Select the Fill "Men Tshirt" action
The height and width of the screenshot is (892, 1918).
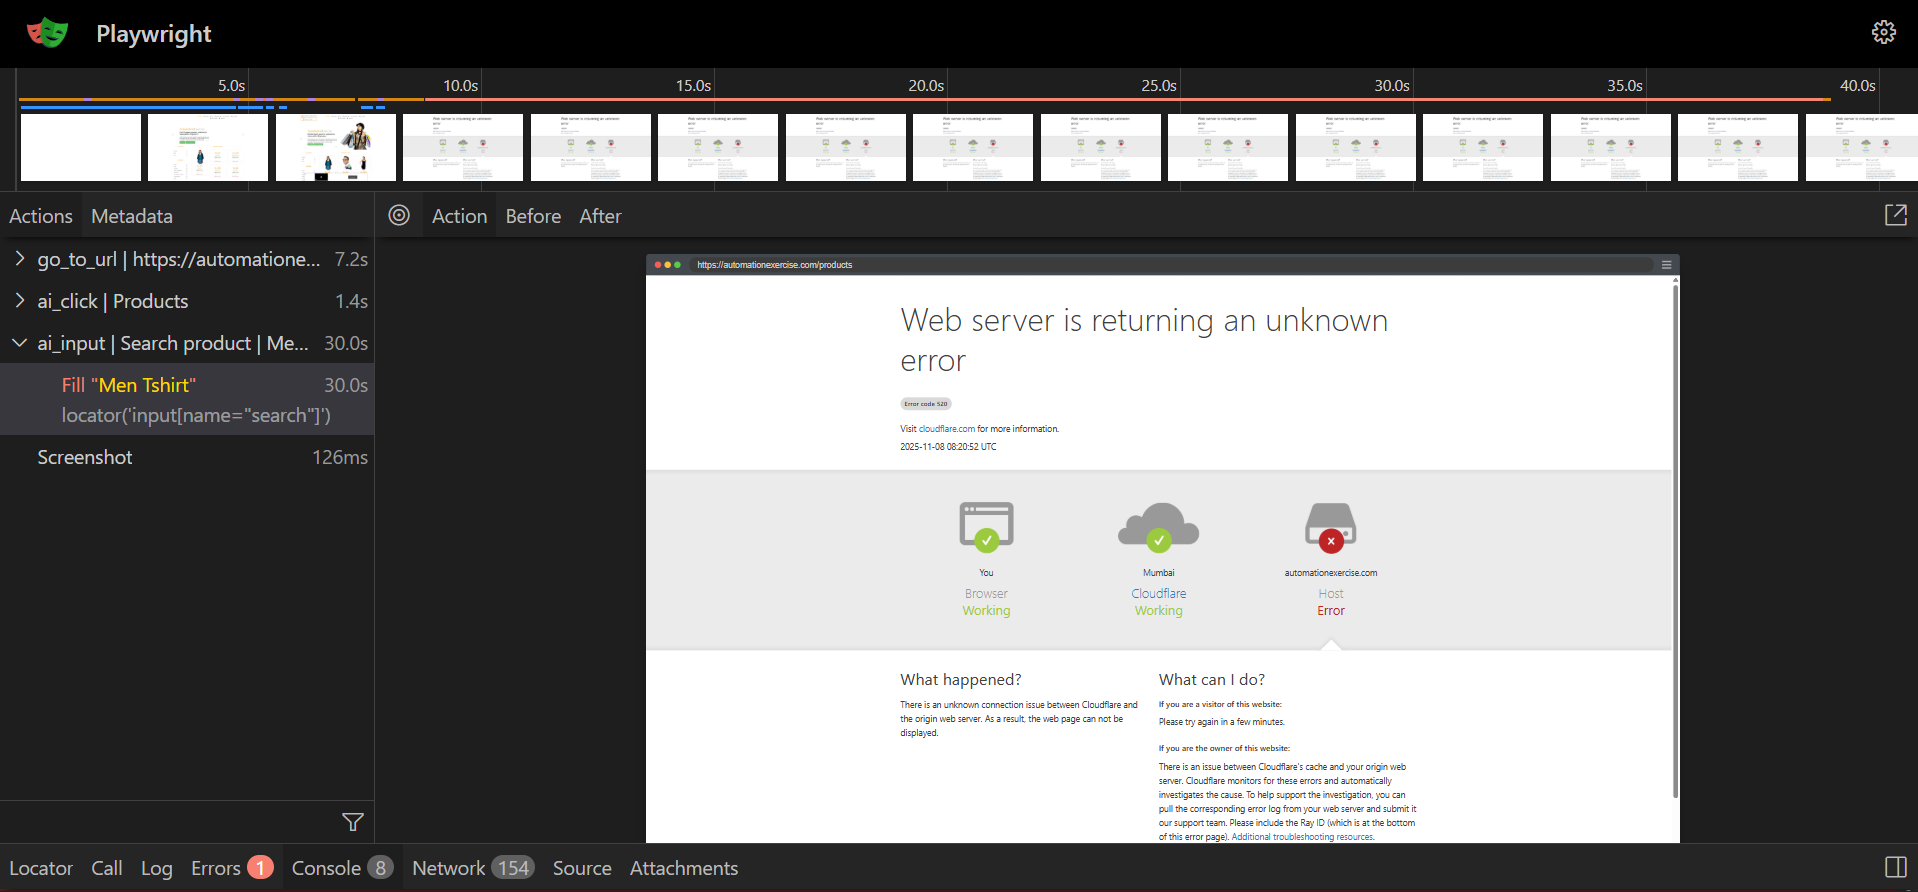[187, 399]
